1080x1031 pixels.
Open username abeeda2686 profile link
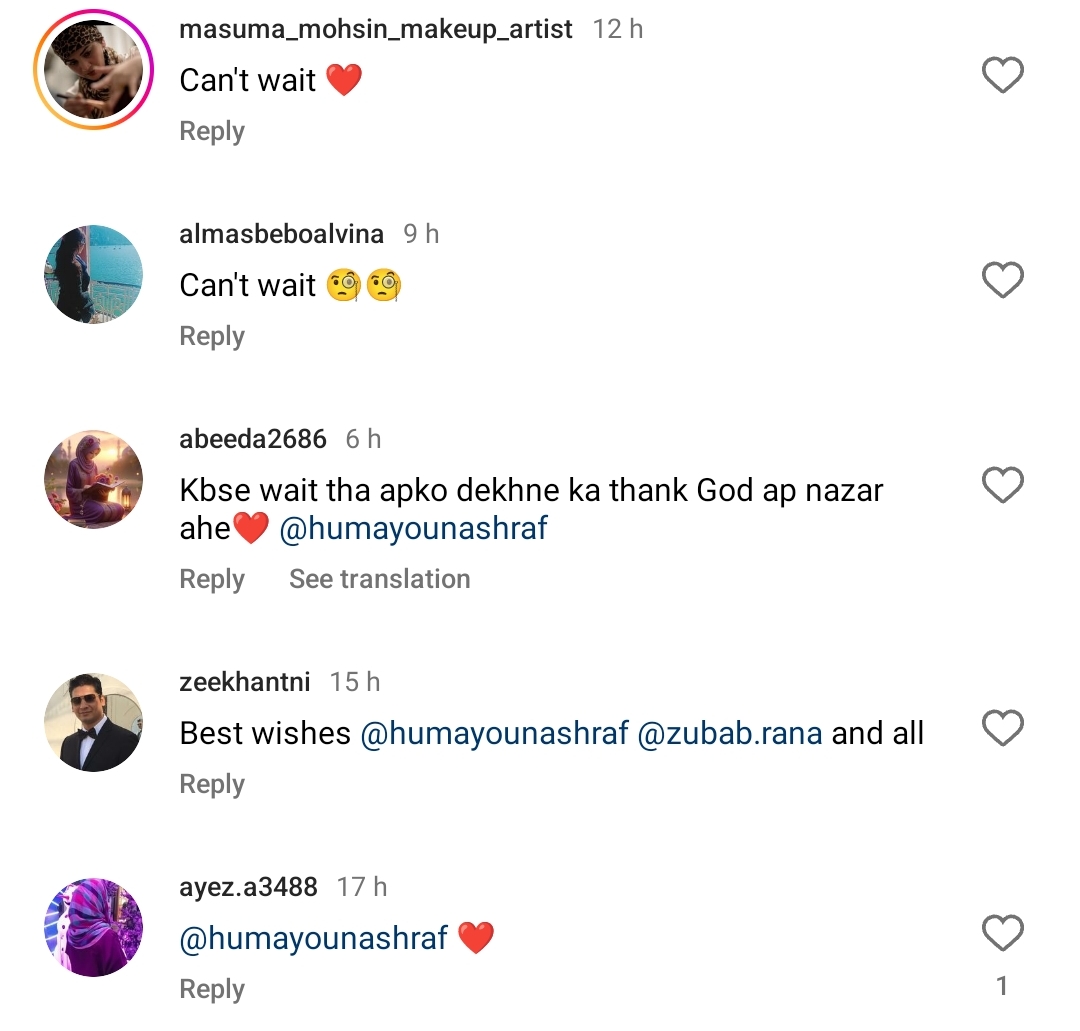253,439
